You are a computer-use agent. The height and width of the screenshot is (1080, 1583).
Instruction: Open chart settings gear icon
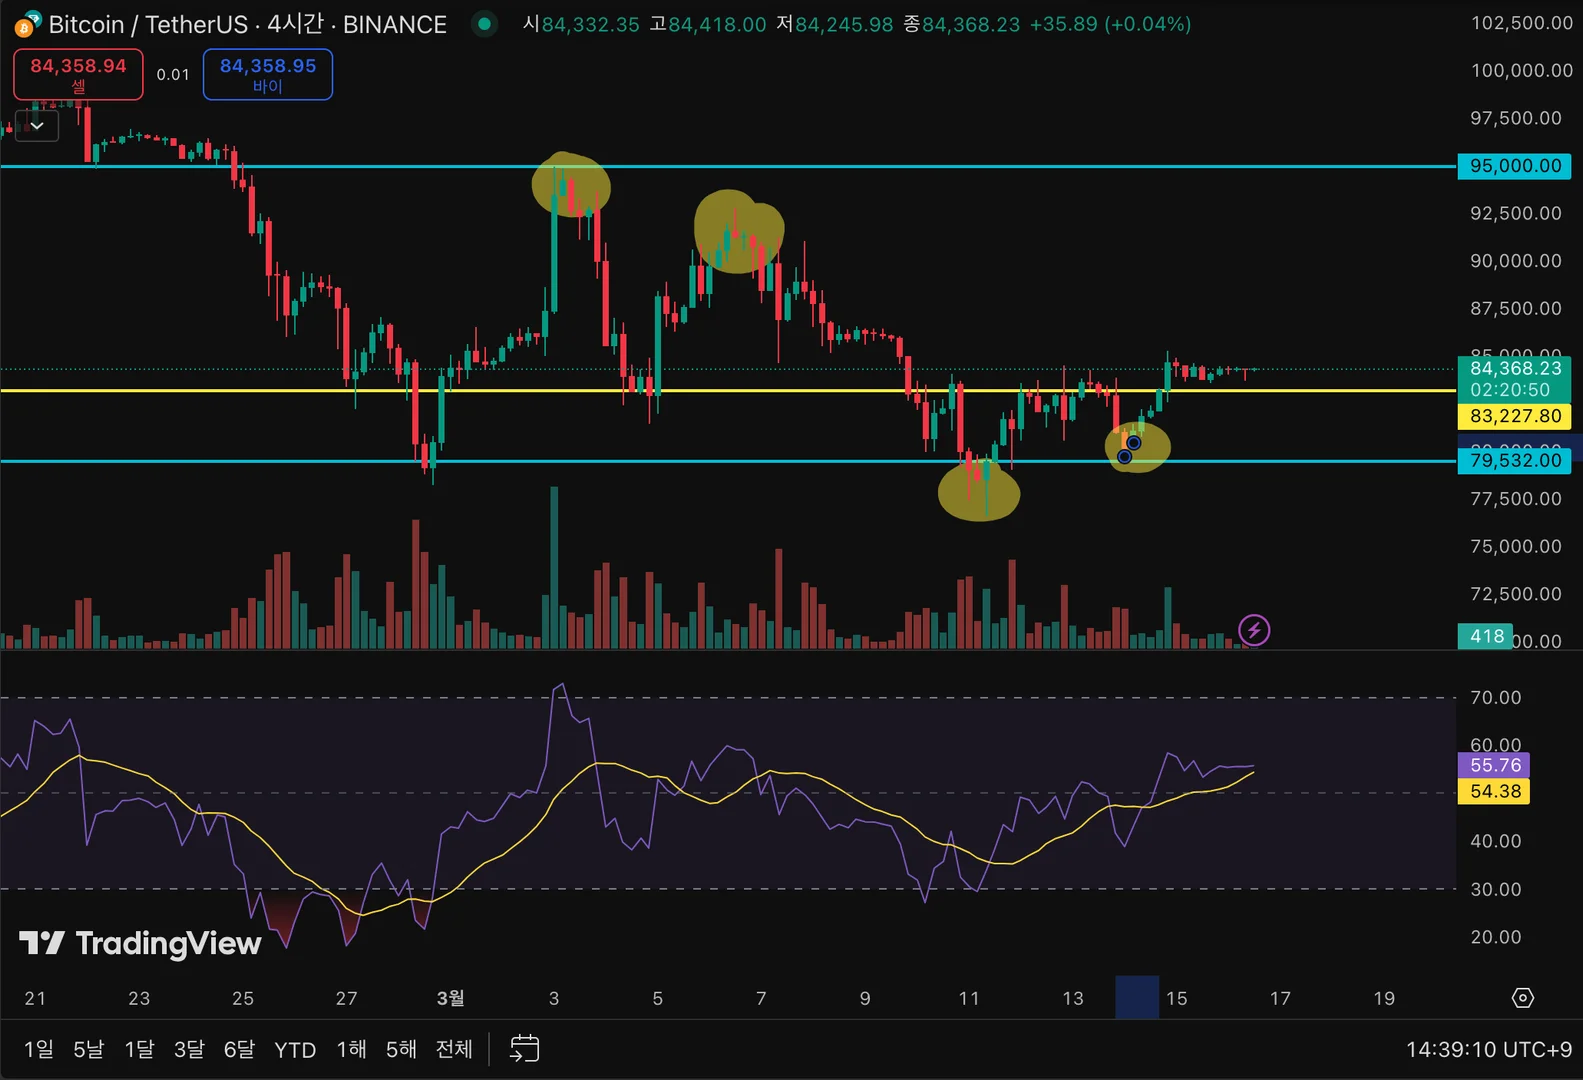point(1522,998)
